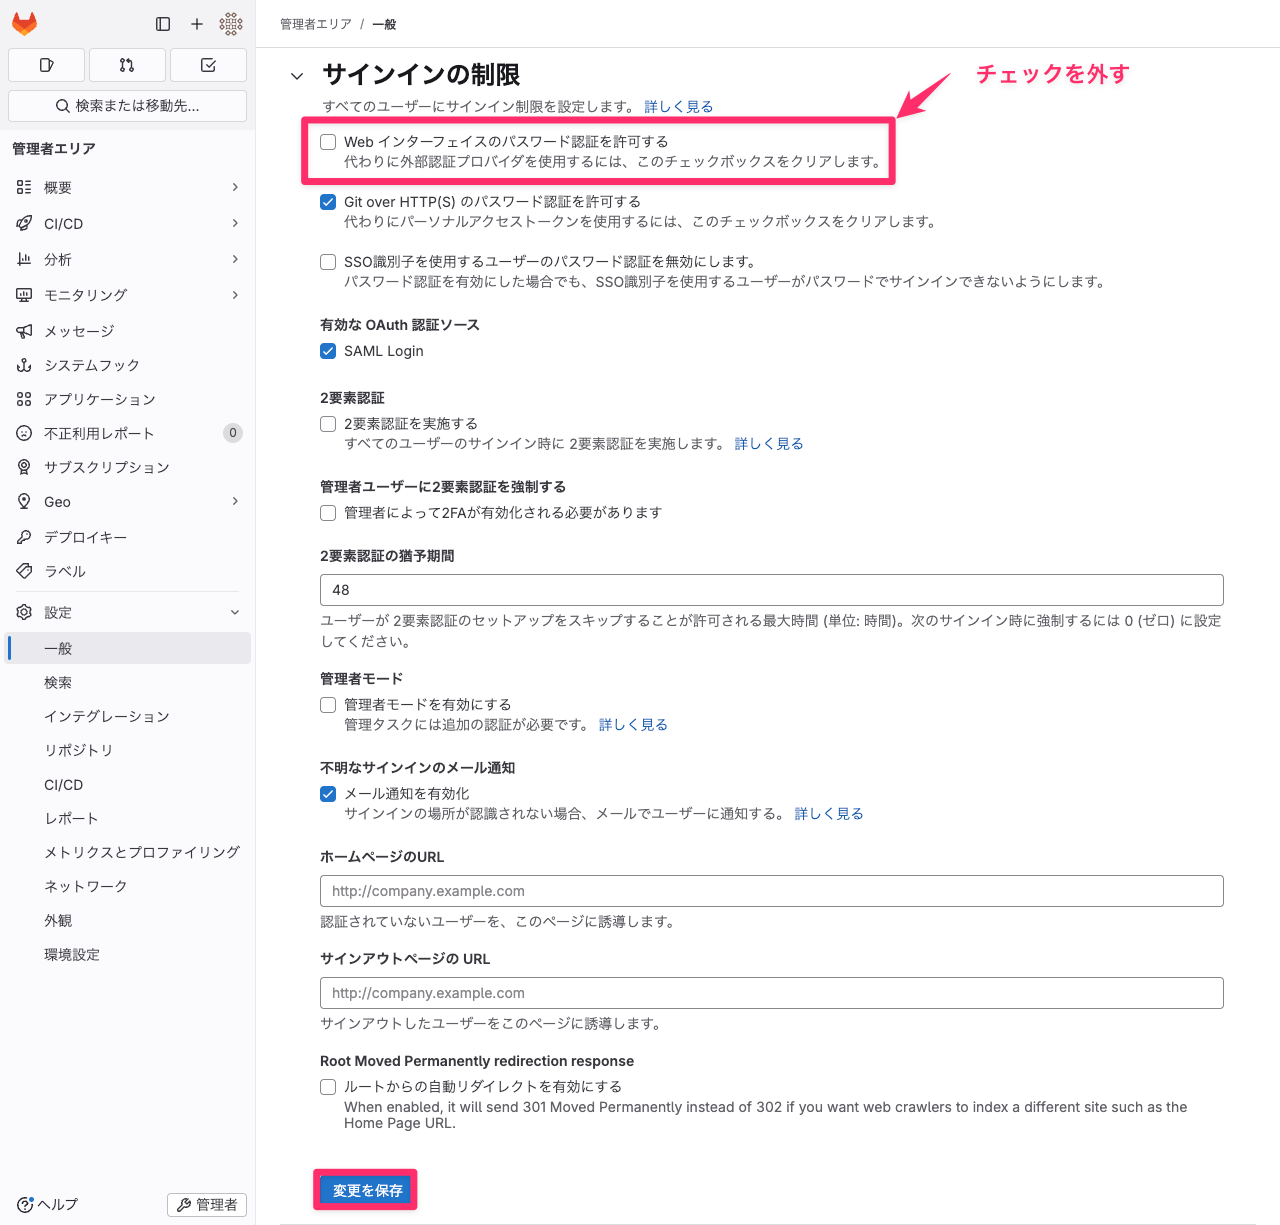1280x1225 pixels.
Task: Check ルートからの自動リダイレクト checkbox
Action: point(328,1087)
